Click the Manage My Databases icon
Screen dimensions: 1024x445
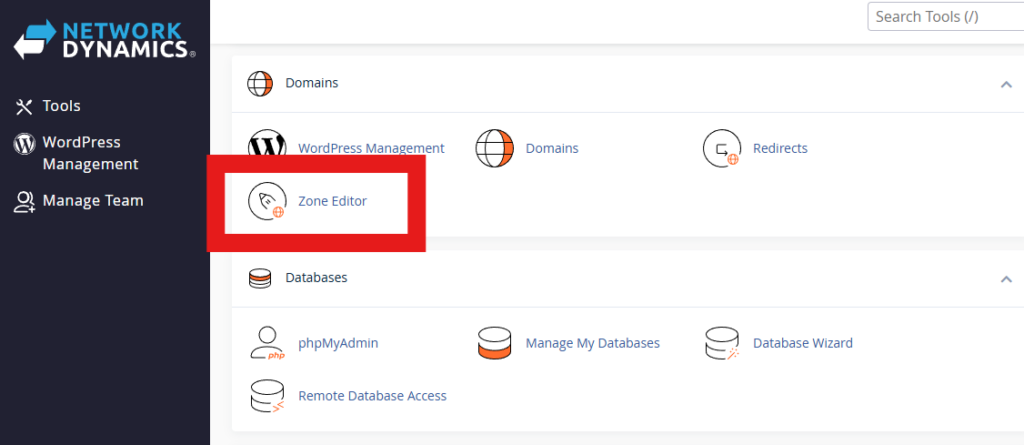point(494,343)
